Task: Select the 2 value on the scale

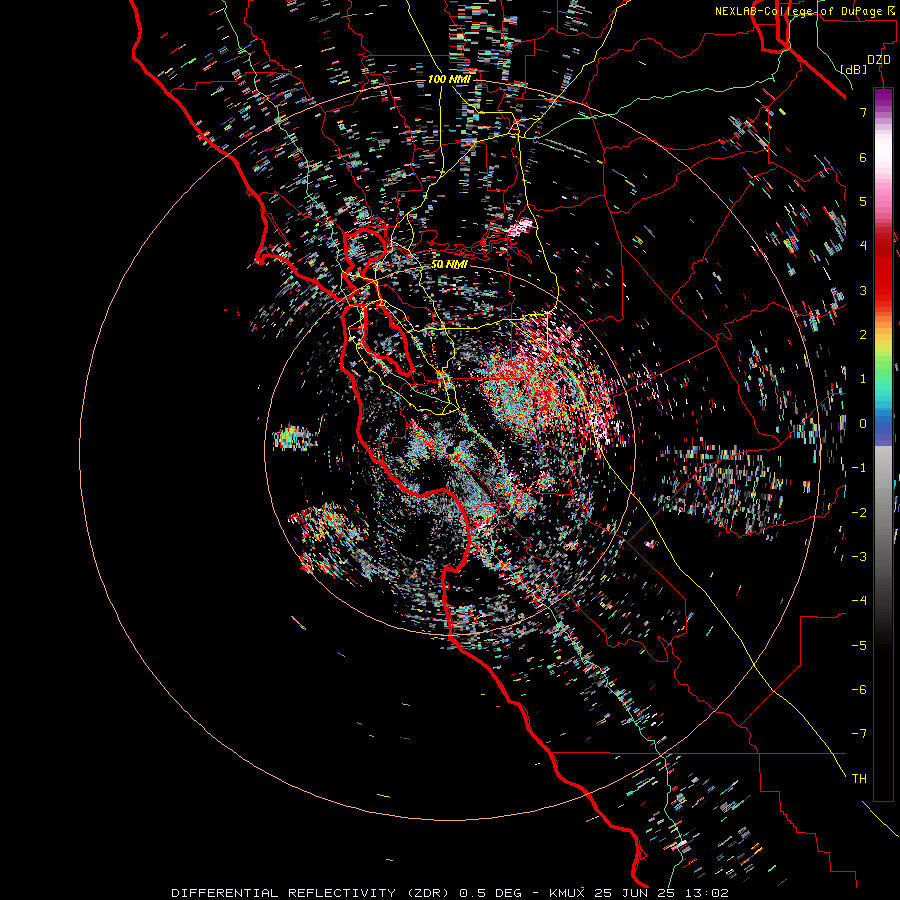Action: 863,335
